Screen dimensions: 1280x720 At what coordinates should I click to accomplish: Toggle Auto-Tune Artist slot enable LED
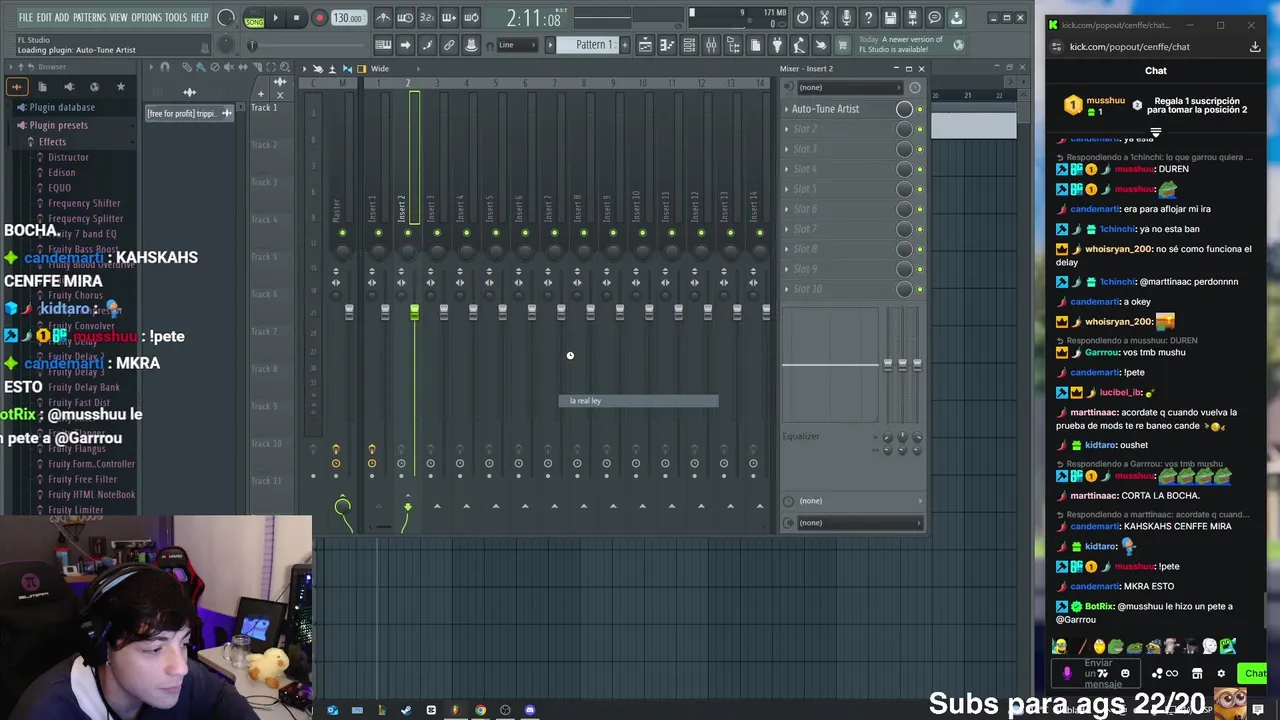(x=920, y=109)
